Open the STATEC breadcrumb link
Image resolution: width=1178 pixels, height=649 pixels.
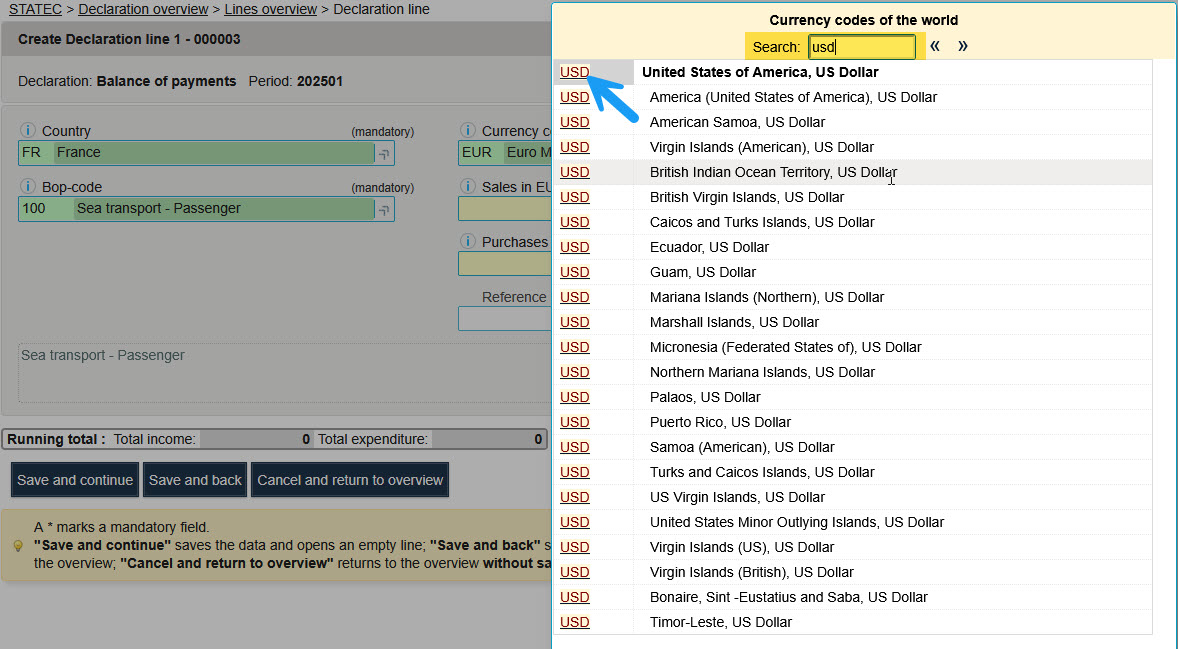[35, 9]
